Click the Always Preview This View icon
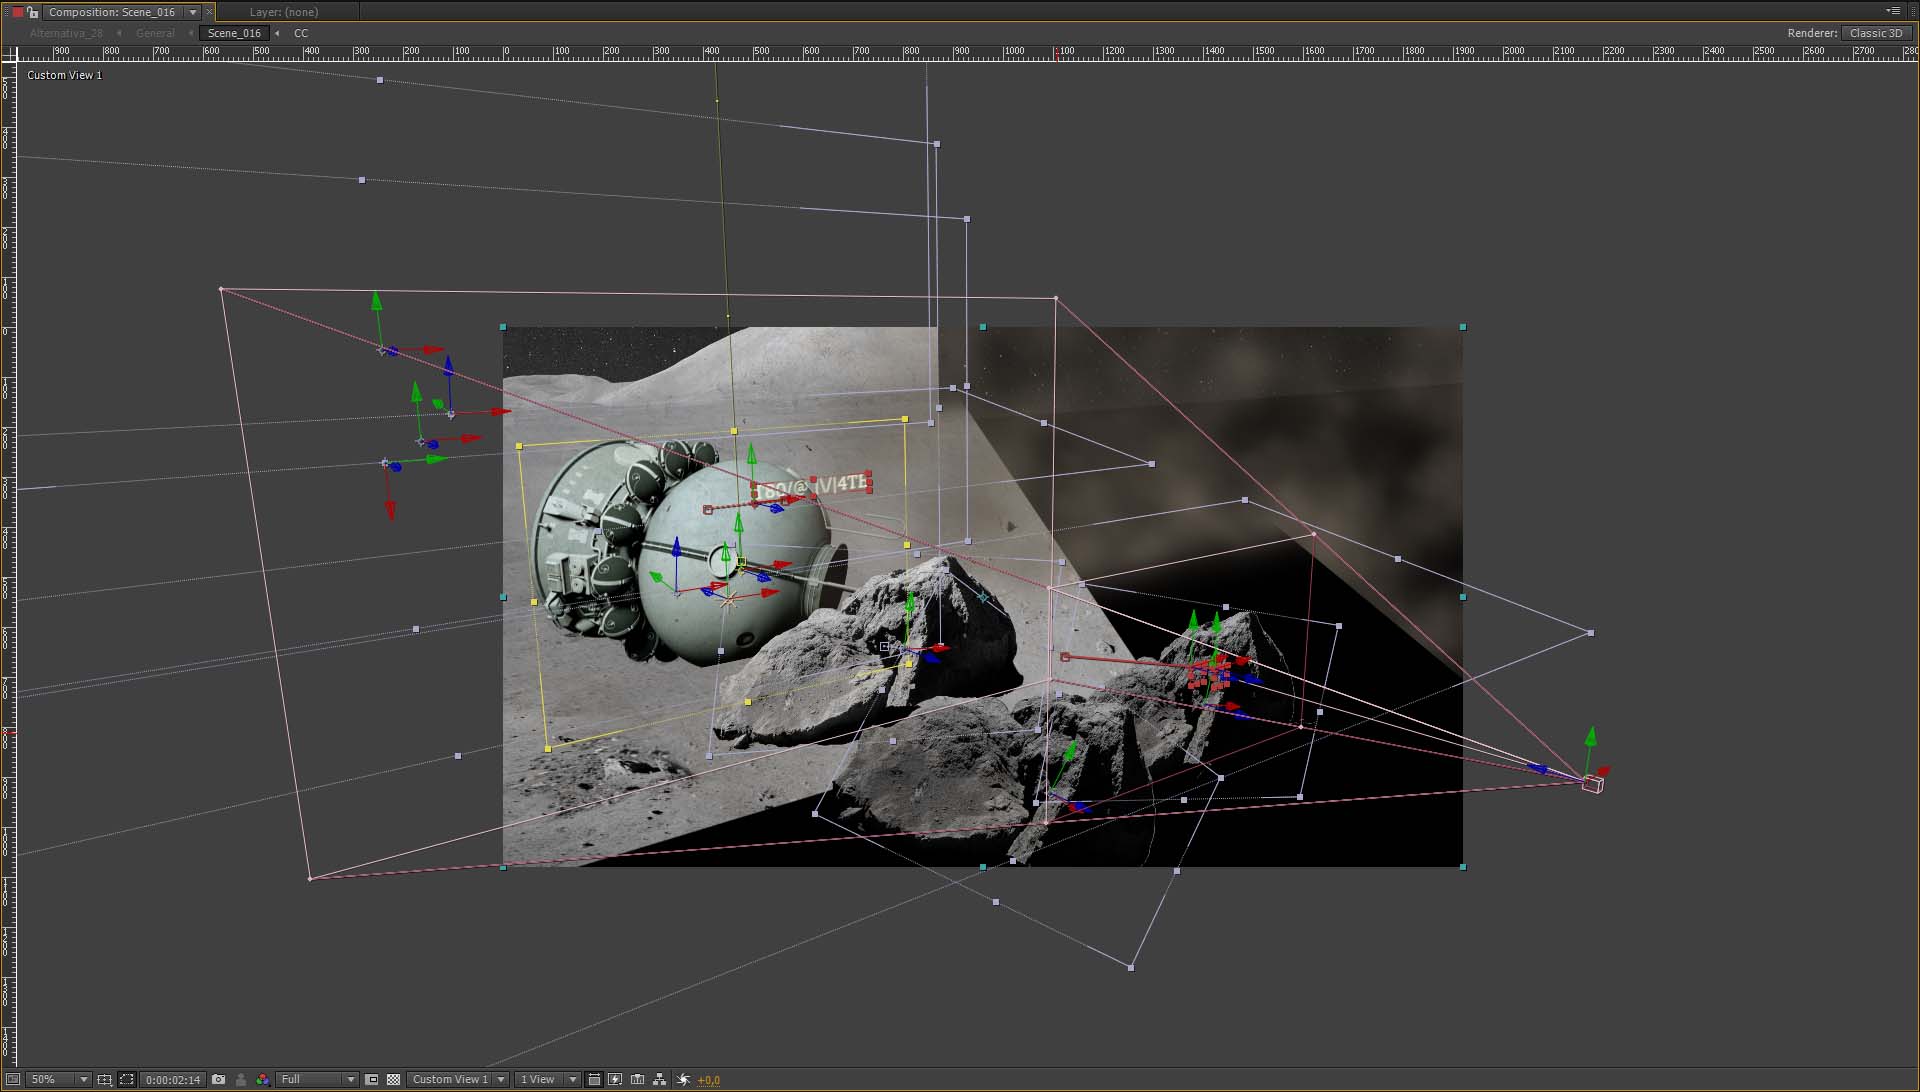The width and height of the screenshot is (1920, 1092). (x=13, y=1079)
